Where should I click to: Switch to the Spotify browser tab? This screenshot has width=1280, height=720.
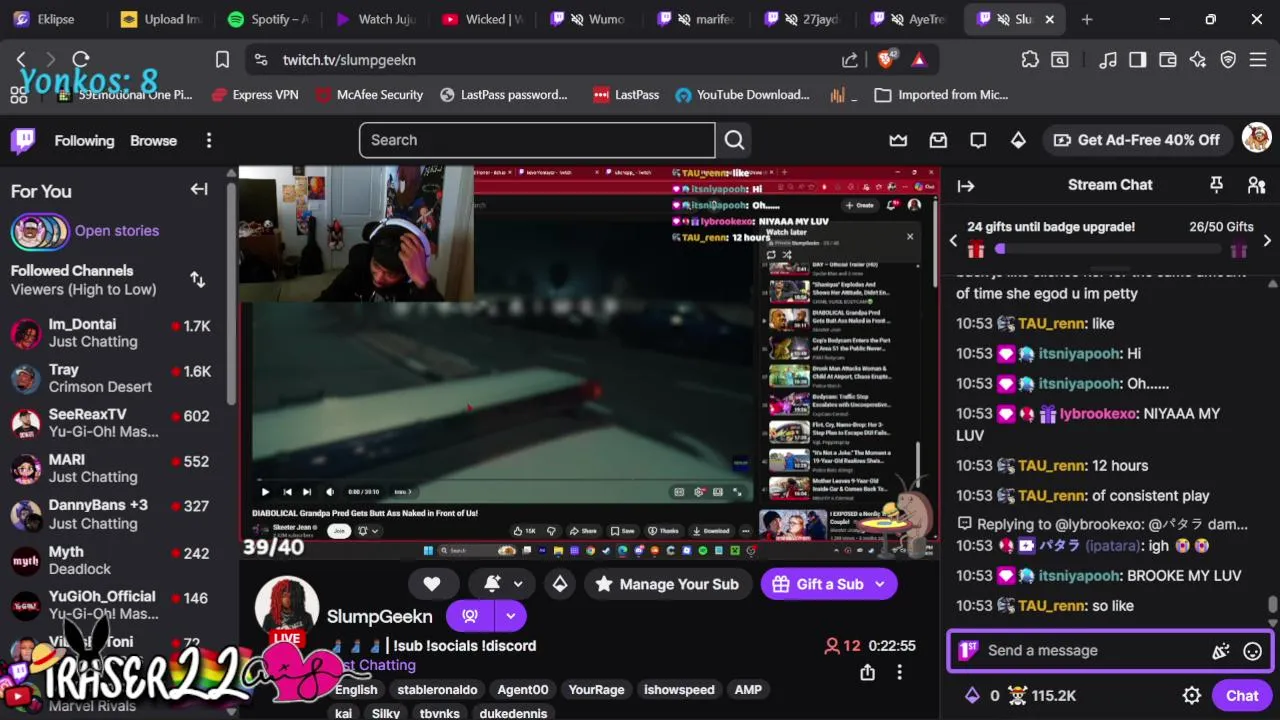266,19
